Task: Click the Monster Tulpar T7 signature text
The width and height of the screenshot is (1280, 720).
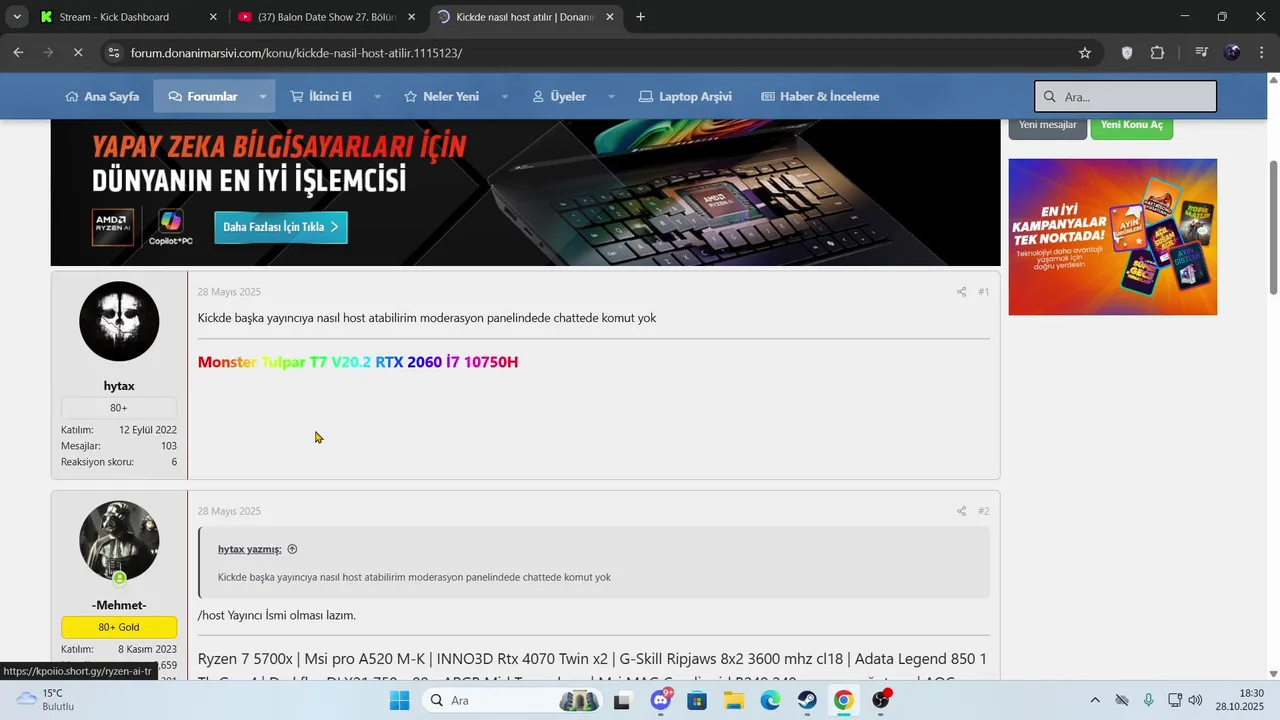Action: [358, 362]
